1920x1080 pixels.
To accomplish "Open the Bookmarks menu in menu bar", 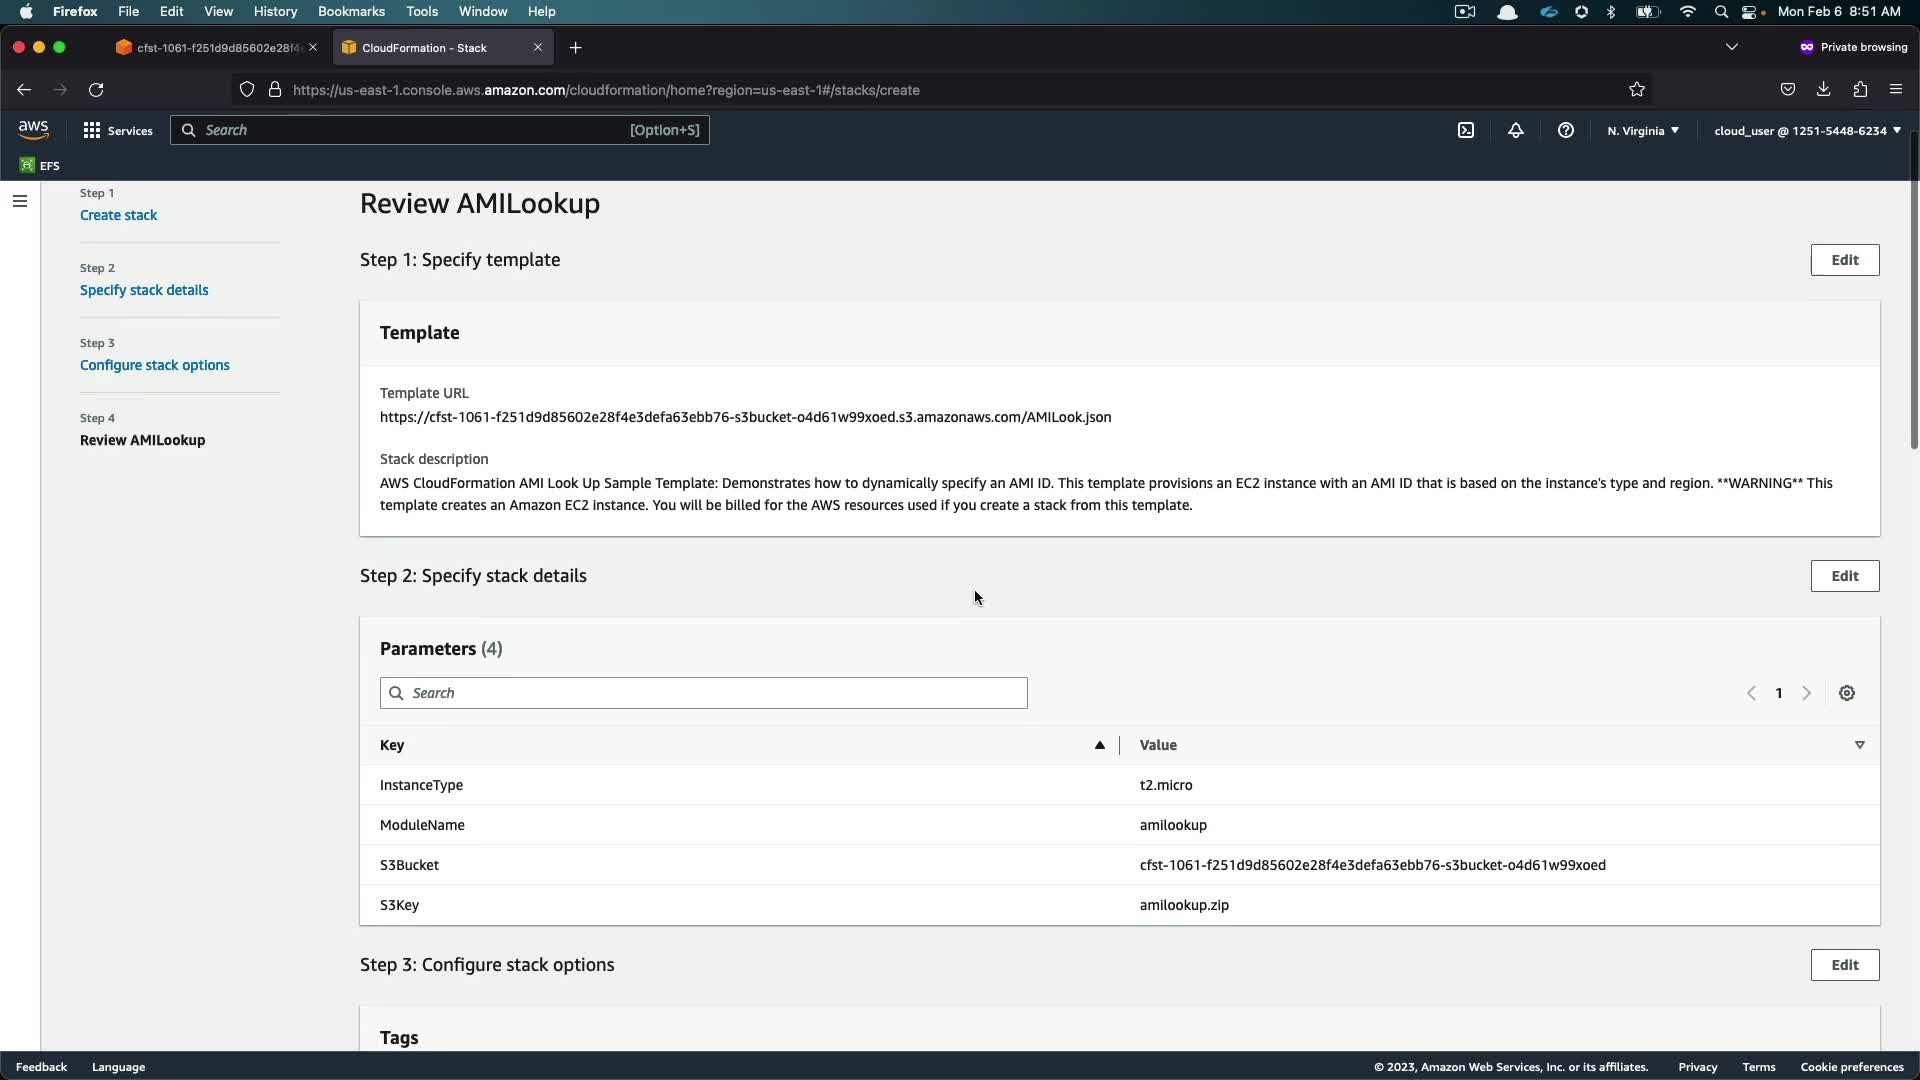I will pos(351,11).
